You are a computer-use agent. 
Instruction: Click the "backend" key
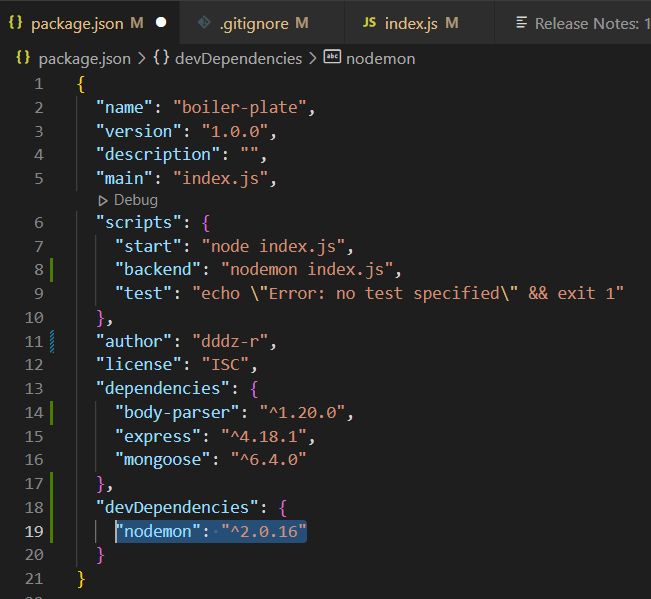pyautogui.click(x=158, y=270)
